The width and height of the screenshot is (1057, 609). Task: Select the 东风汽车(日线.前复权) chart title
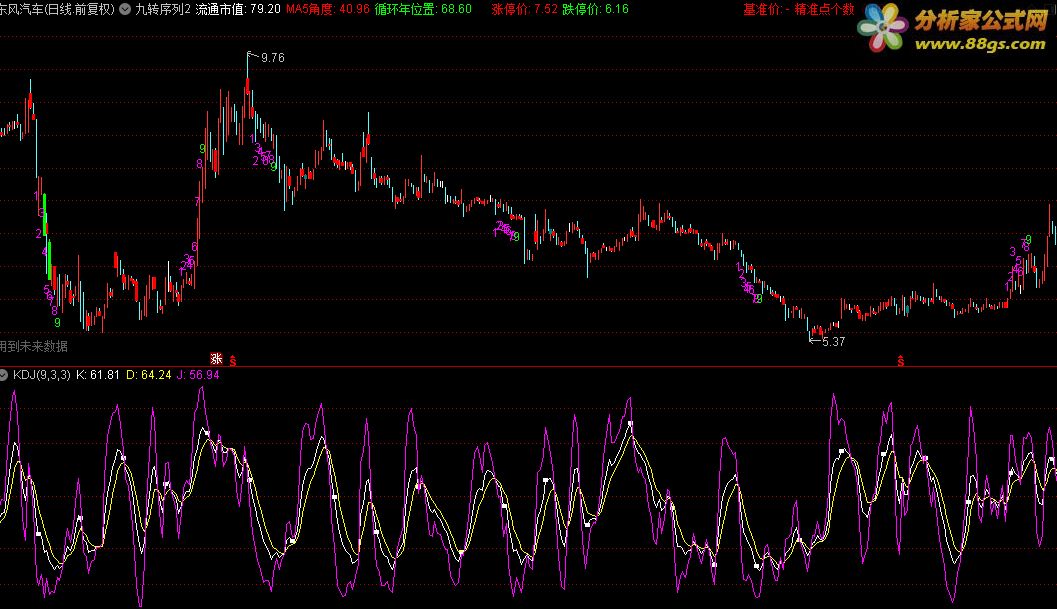57,9
